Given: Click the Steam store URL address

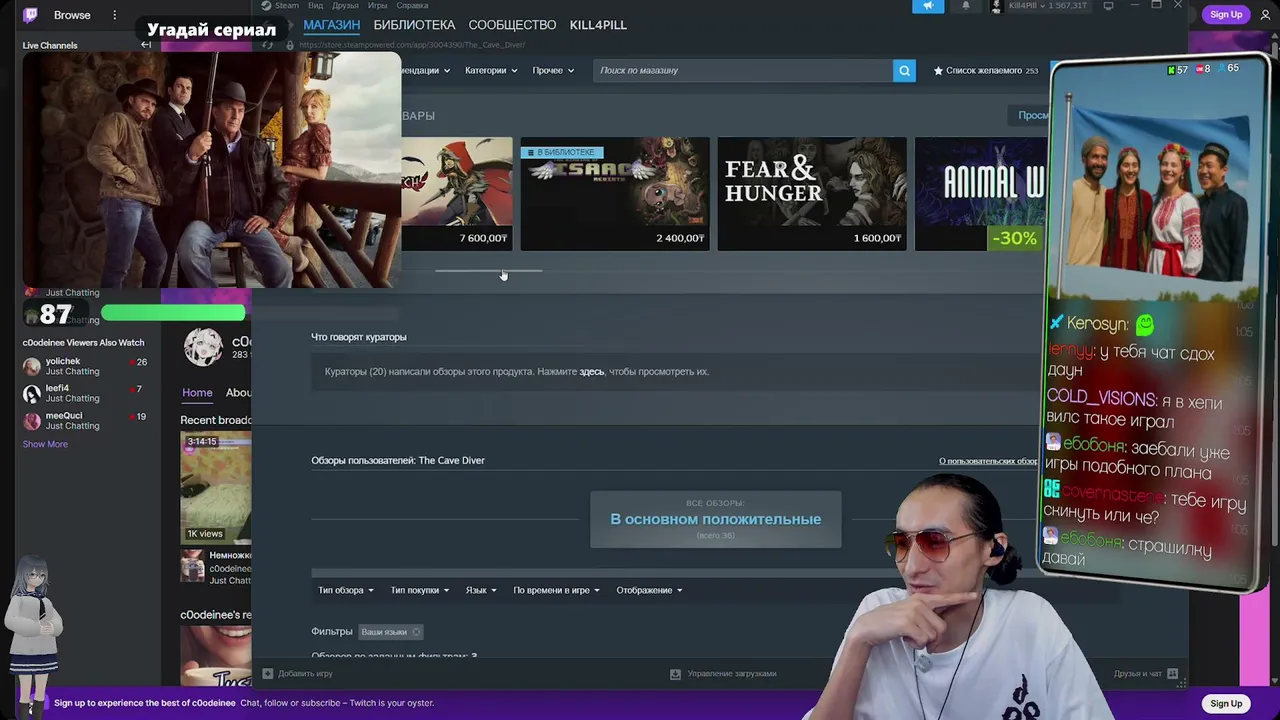Looking at the screenshot, I should tap(412, 45).
